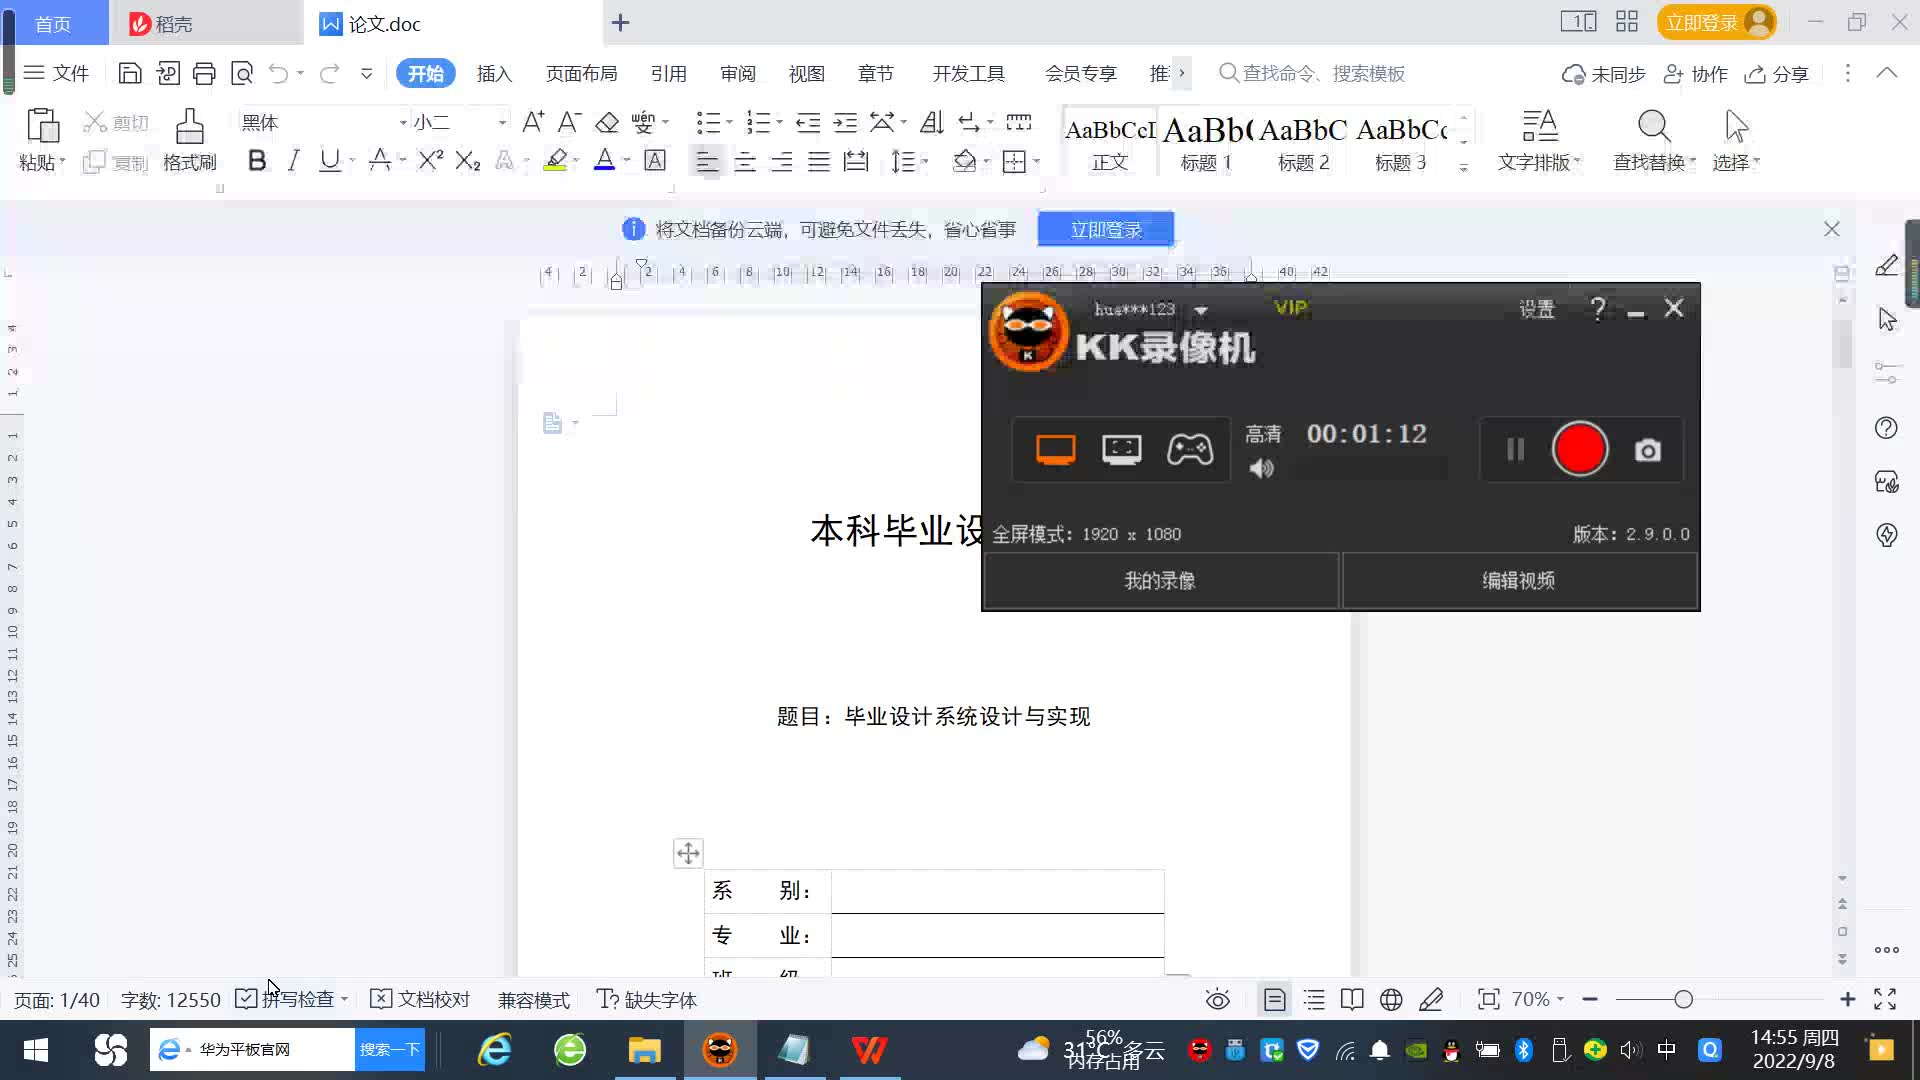Screen dimensions: 1920x1080
Task: Switch to page layout view
Action: (x=1274, y=999)
